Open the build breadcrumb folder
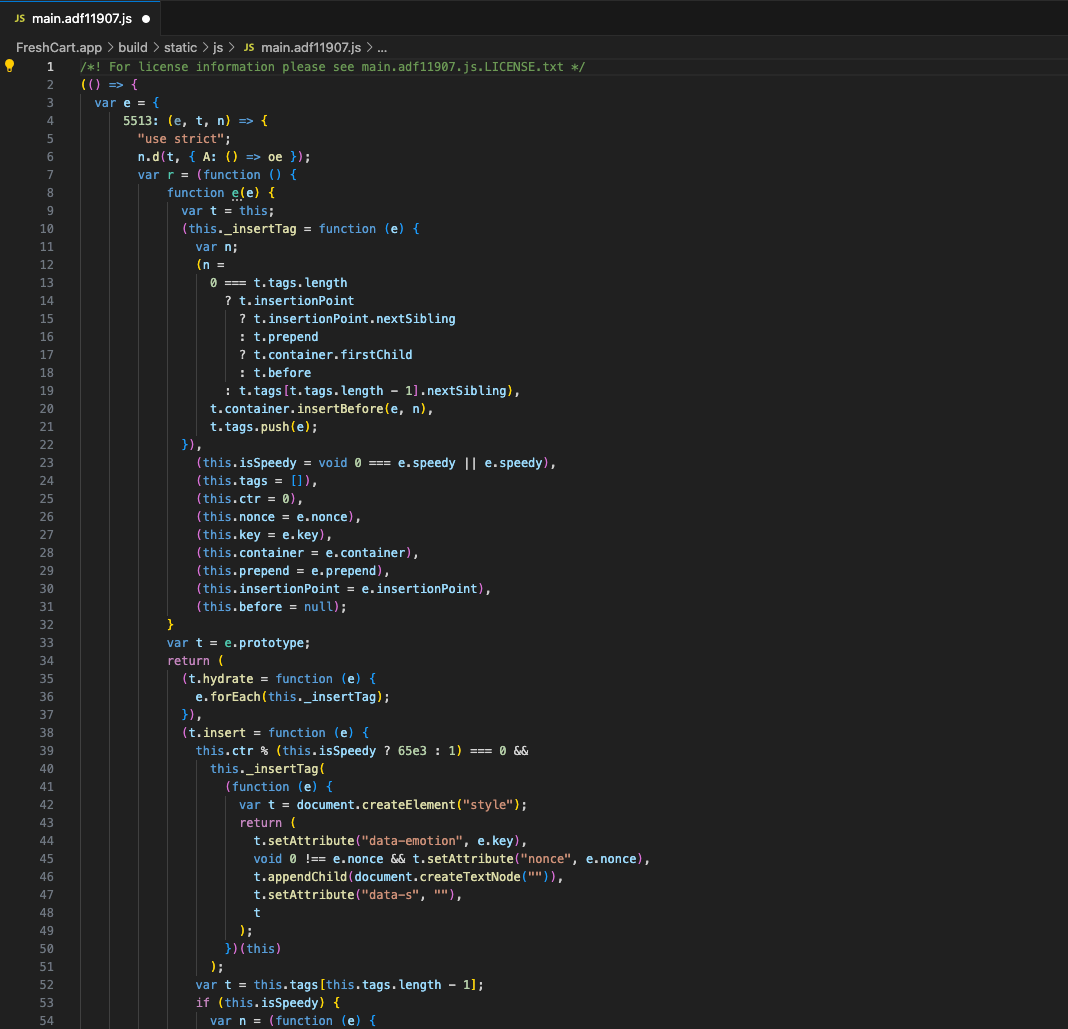This screenshot has height=1029, width=1068. pos(133,48)
